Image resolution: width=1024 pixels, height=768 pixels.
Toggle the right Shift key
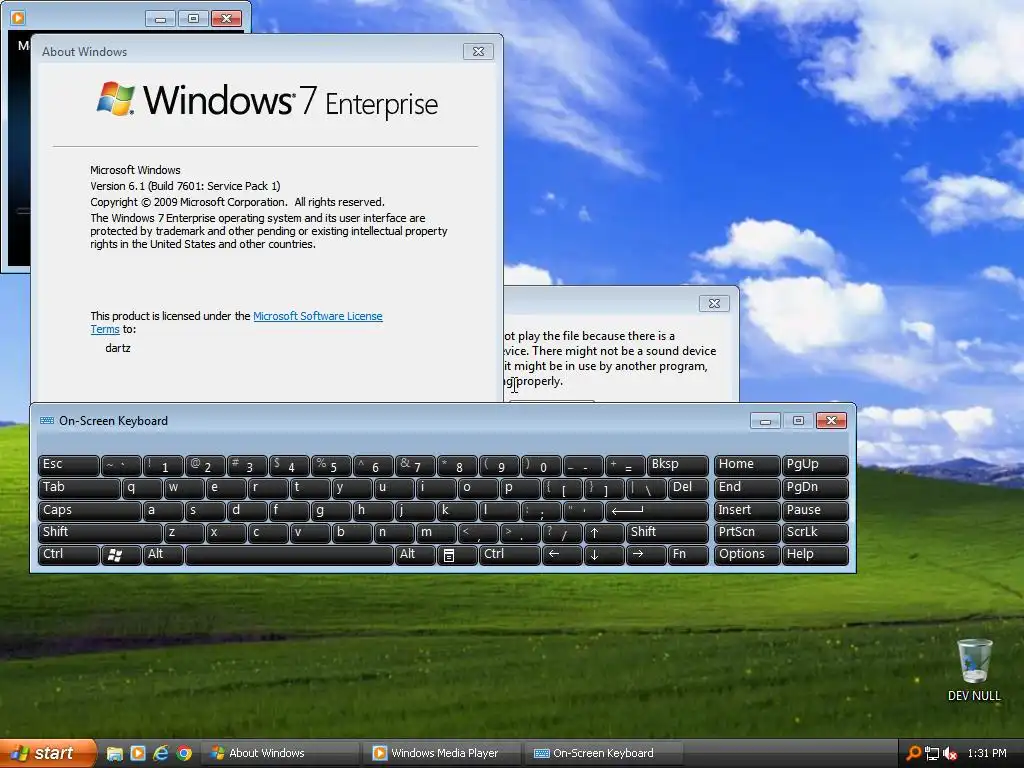667,533
